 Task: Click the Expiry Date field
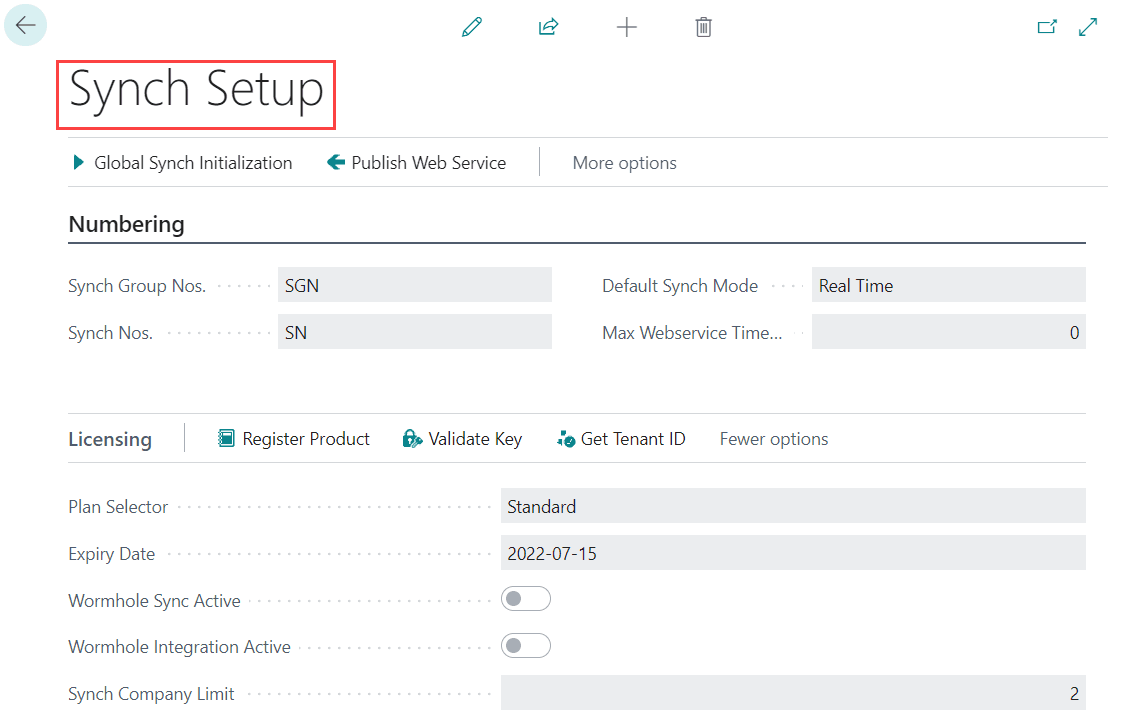click(x=793, y=553)
